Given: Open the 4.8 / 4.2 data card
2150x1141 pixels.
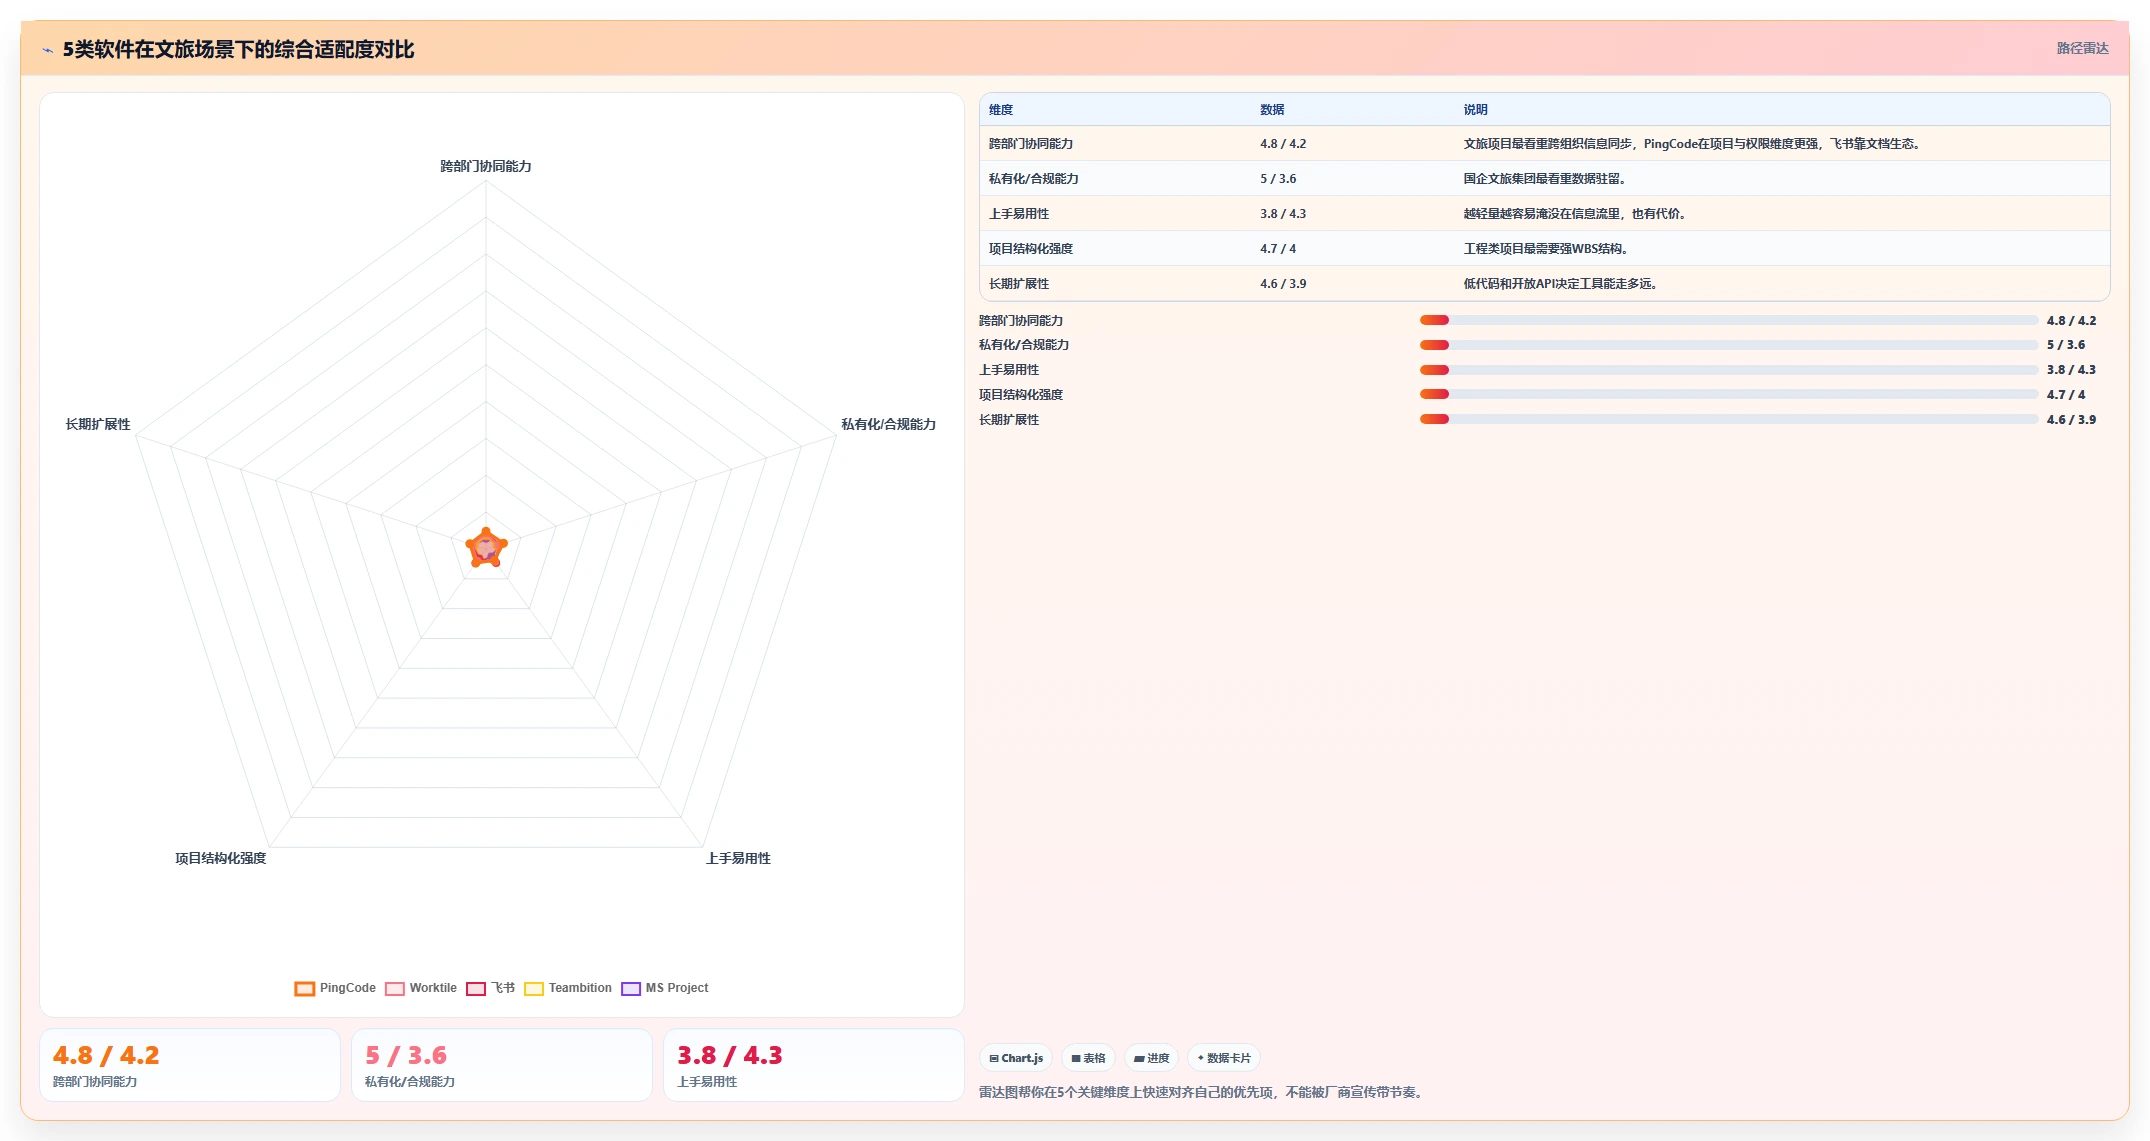Looking at the screenshot, I should tap(190, 1065).
